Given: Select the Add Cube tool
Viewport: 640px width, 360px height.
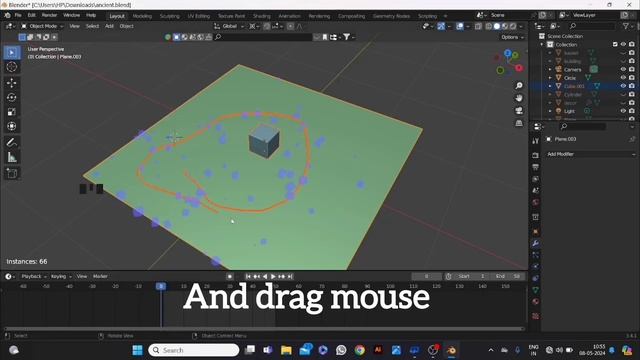Looking at the screenshot, I should click(x=11, y=173).
